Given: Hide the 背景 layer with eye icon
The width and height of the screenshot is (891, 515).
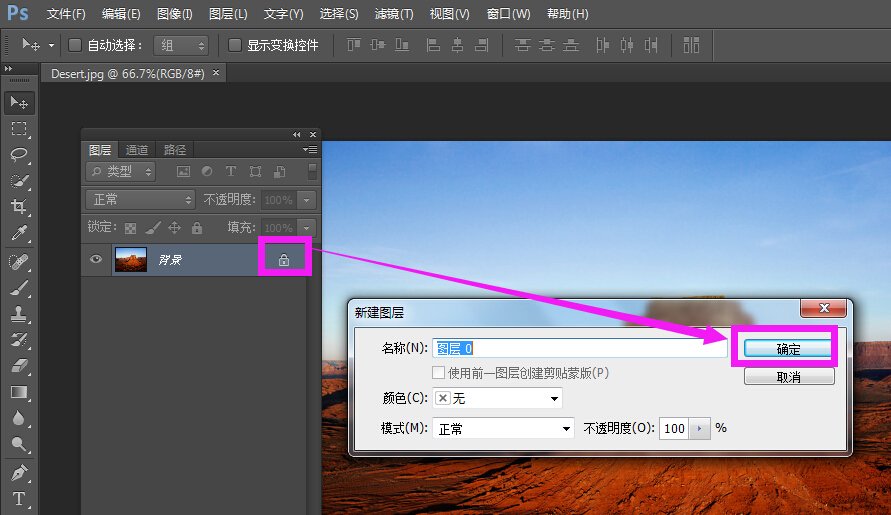Looking at the screenshot, I should [97, 260].
